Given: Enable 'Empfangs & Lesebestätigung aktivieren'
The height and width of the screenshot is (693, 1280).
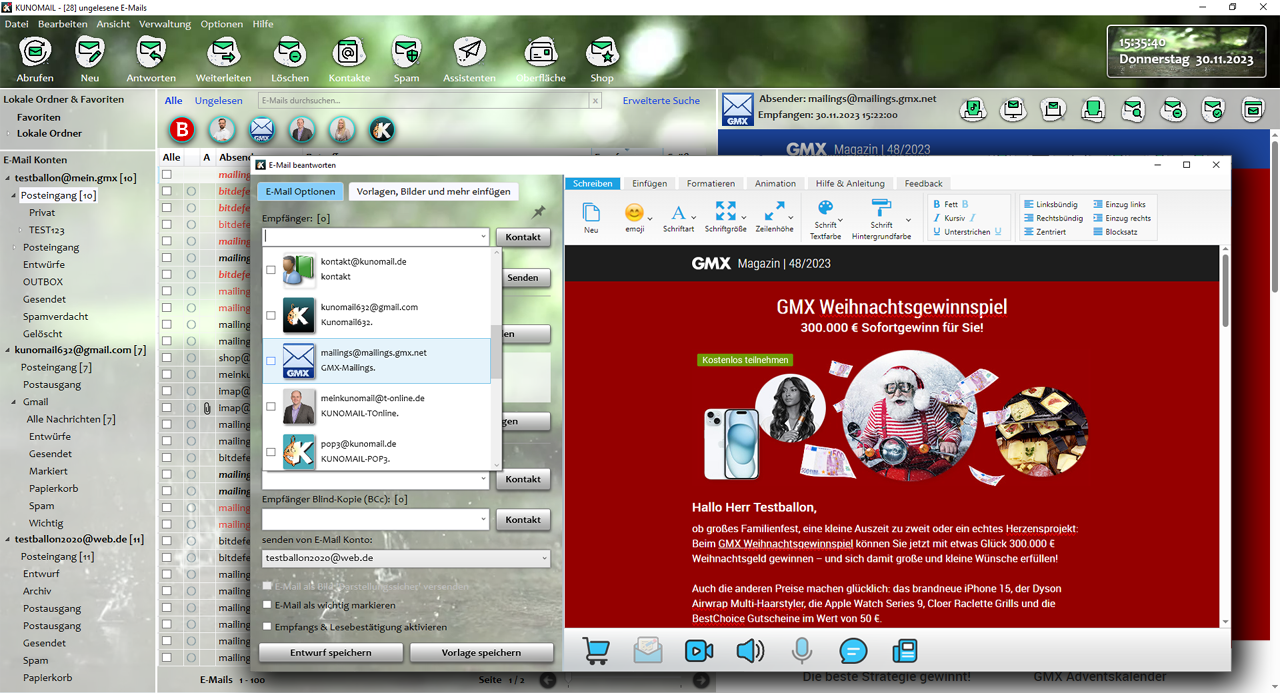Looking at the screenshot, I should tap(267, 627).
